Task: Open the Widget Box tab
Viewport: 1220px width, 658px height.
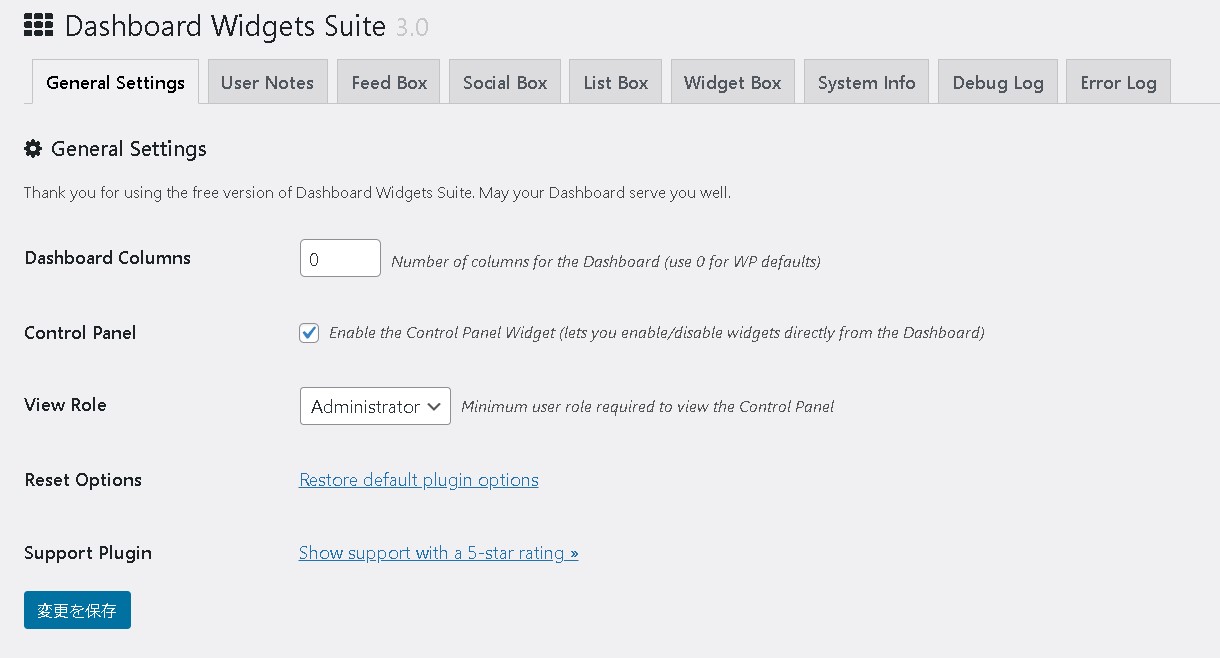Action: click(732, 82)
